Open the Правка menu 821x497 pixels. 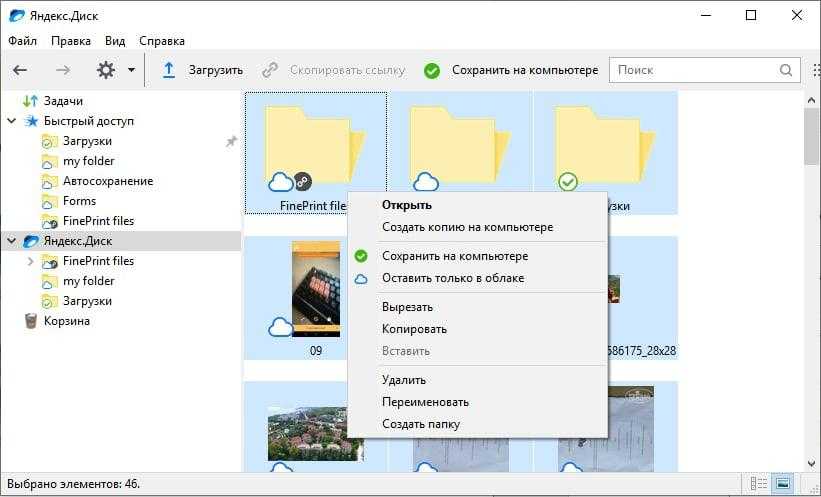click(71, 41)
